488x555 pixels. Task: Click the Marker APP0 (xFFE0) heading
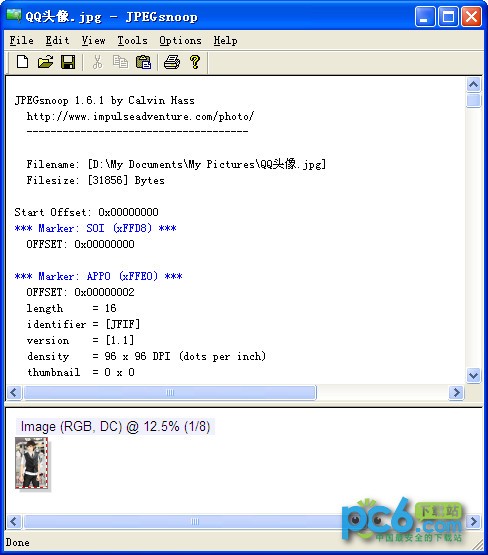click(x=98, y=276)
